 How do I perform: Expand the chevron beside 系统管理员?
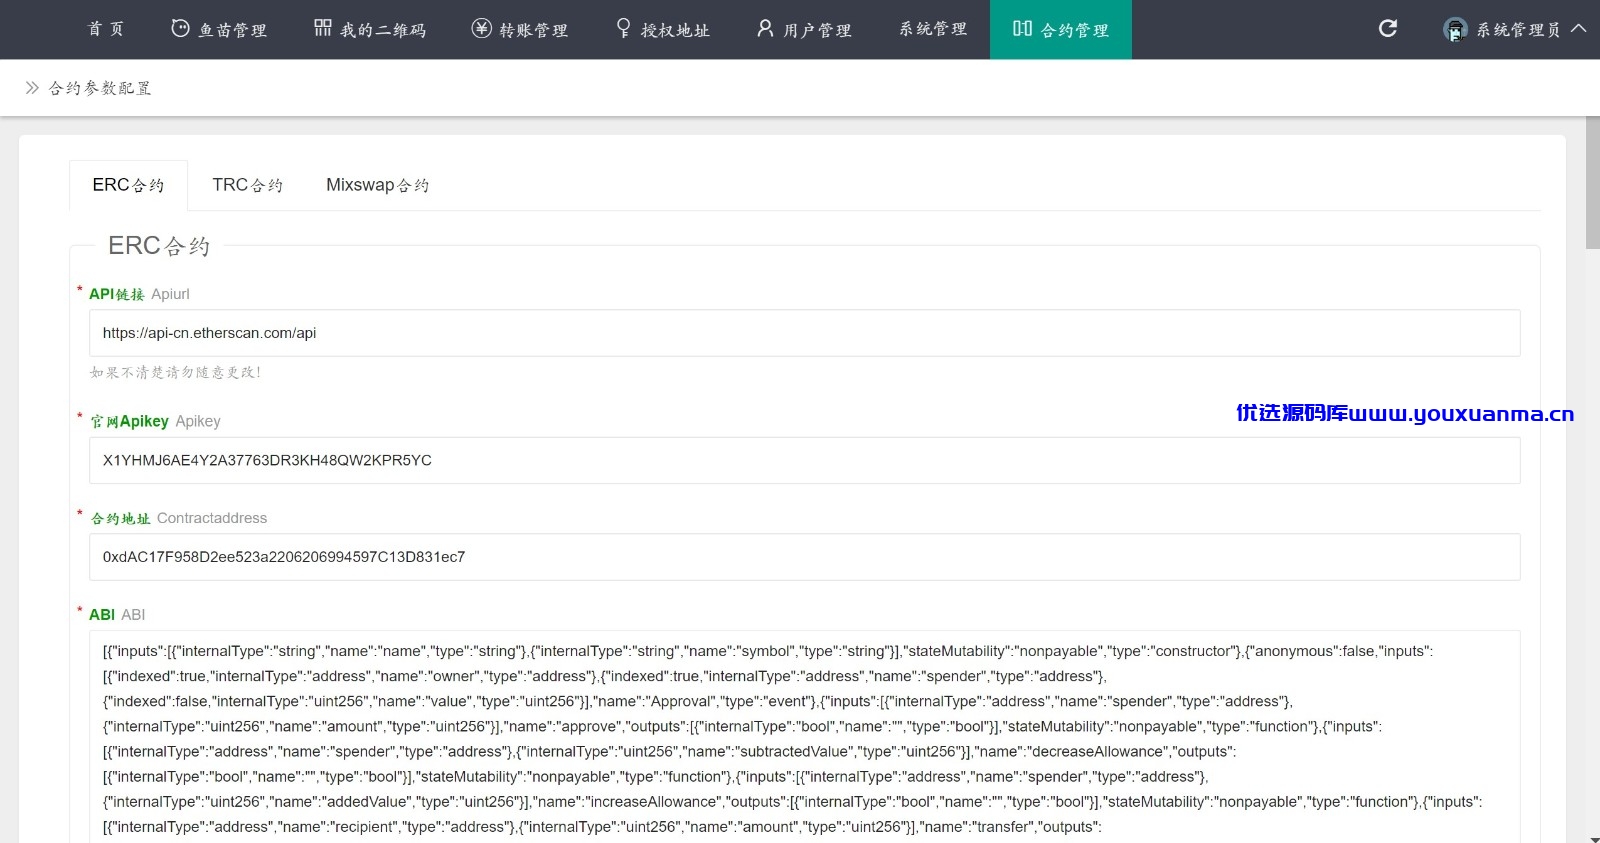click(x=1579, y=28)
